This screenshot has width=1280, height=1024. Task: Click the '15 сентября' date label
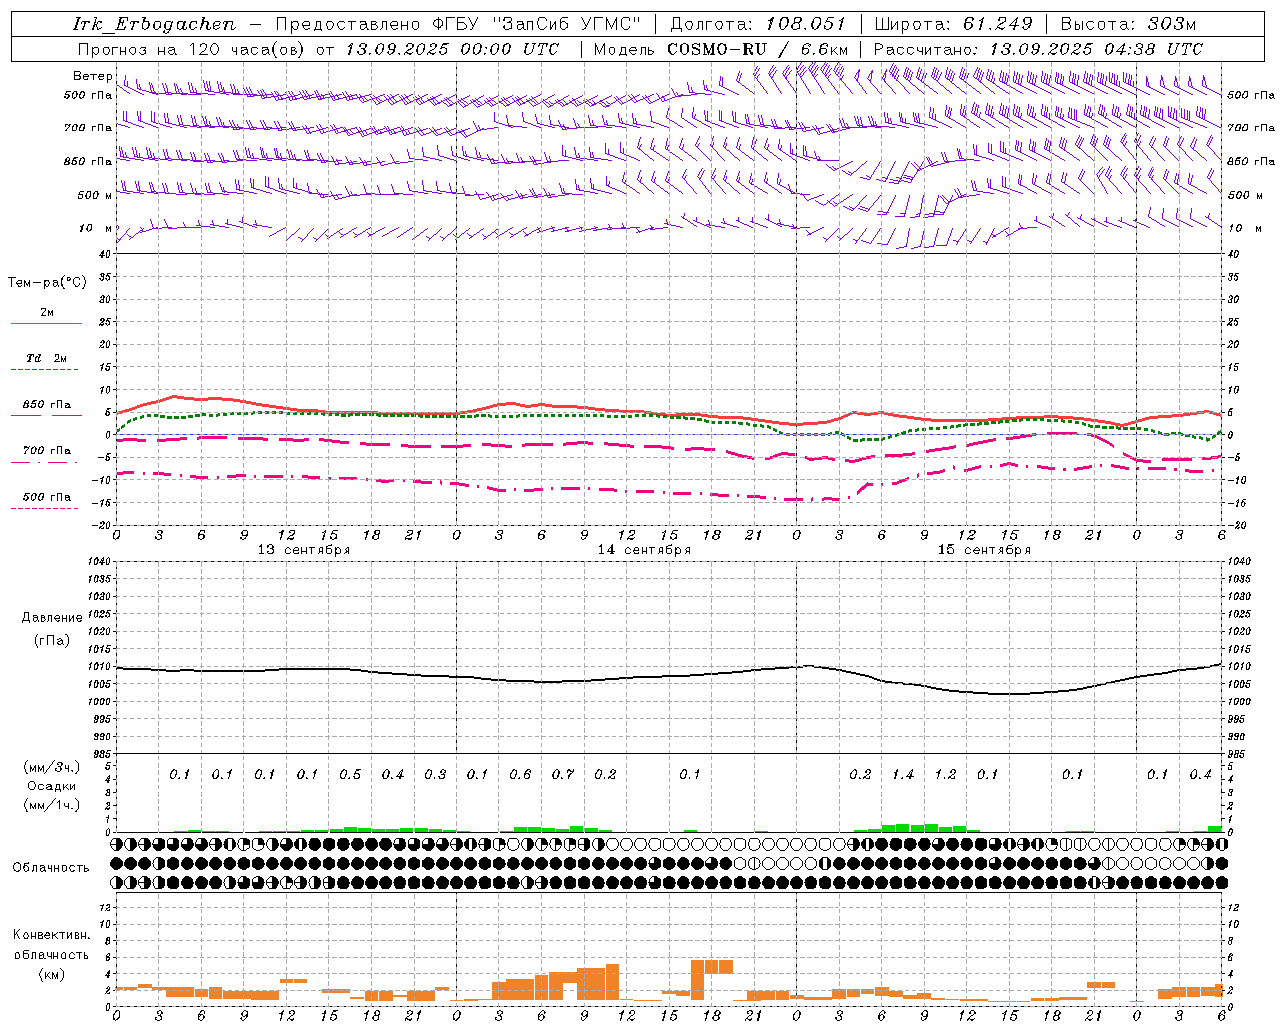984,550
